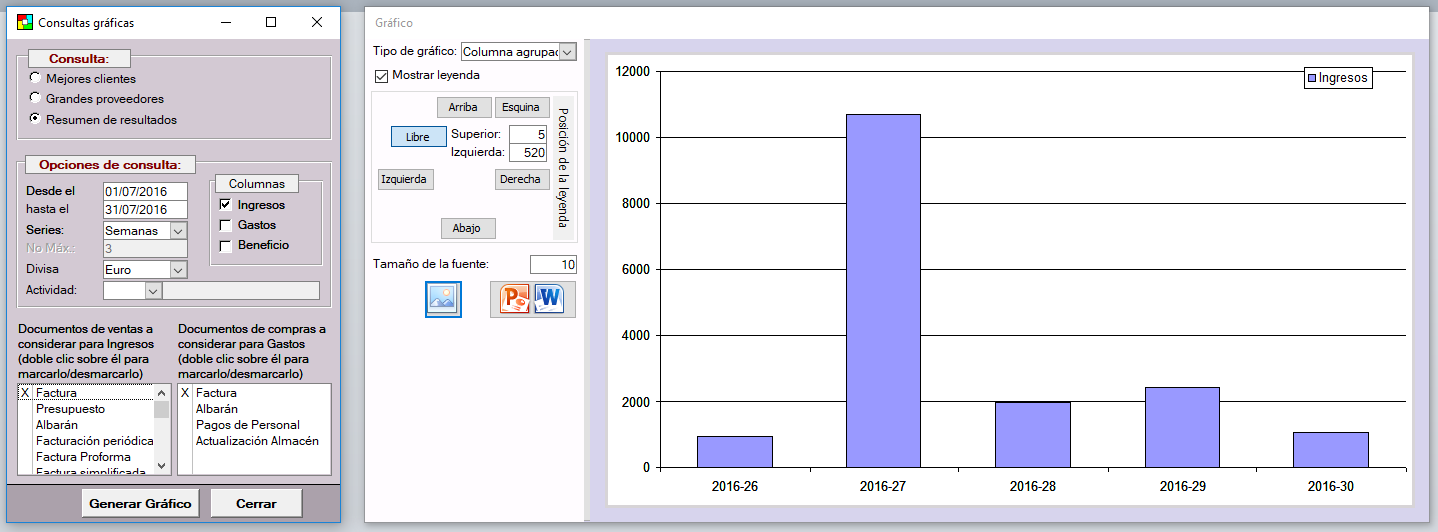This screenshot has width=1438, height=532.
Task: Set legend position to Arriba
Action: (463, 107)
